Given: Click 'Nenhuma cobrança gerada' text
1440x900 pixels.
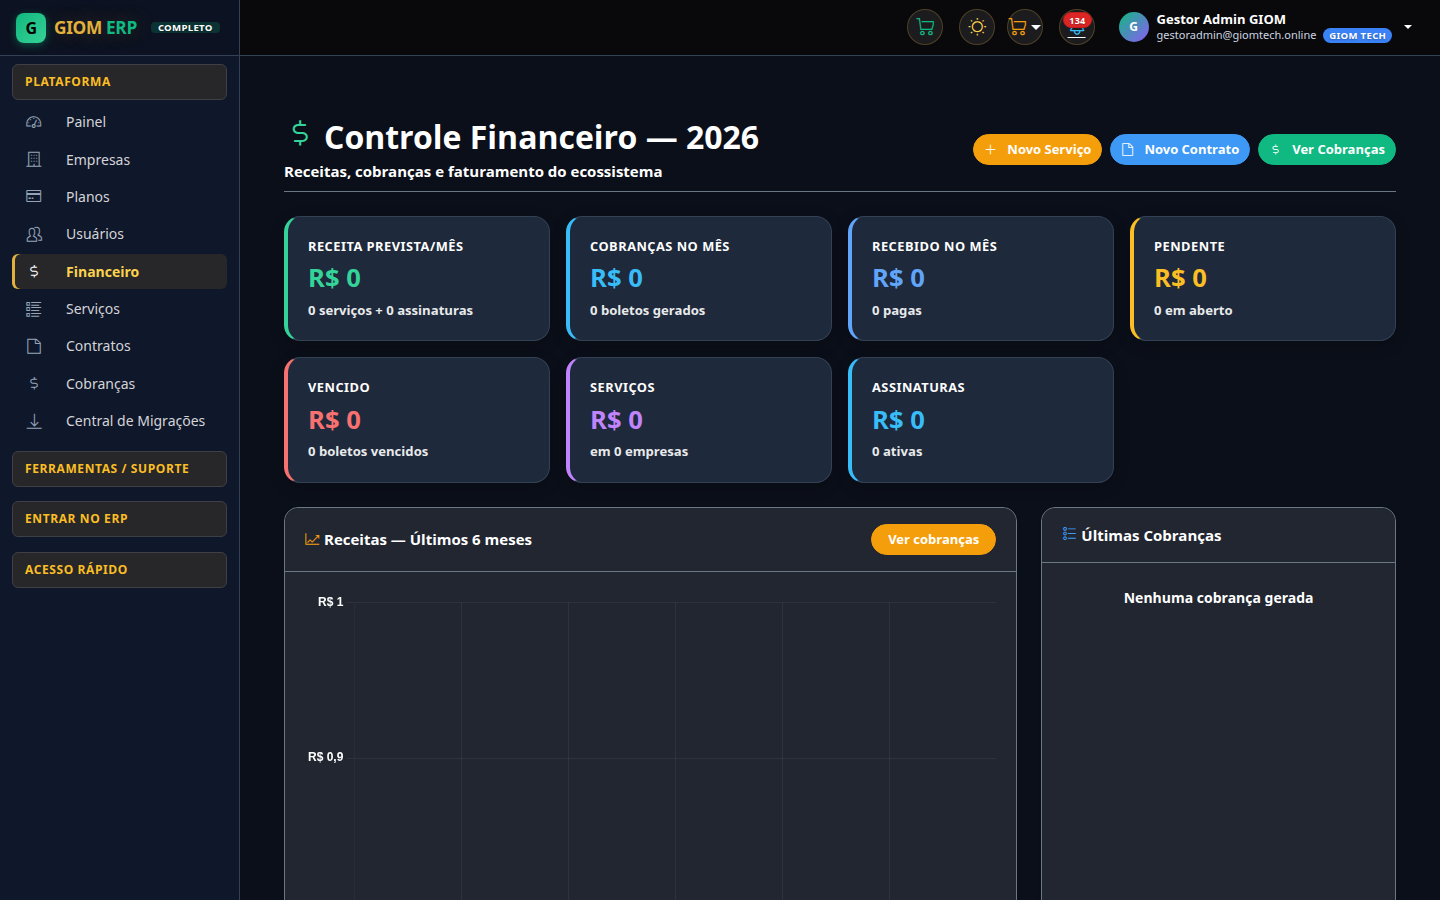Looking at the screenshot, I should (x=1218, y=598).
